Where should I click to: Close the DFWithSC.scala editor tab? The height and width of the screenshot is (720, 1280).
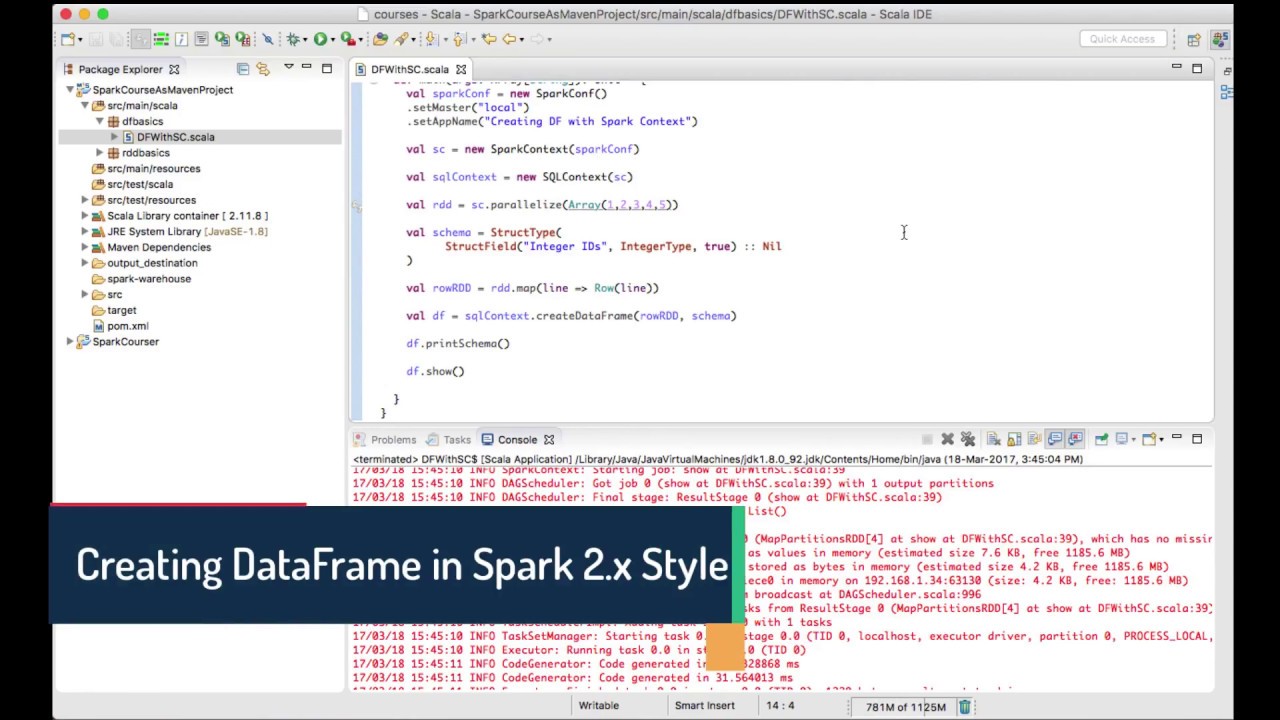coord(461,69)
